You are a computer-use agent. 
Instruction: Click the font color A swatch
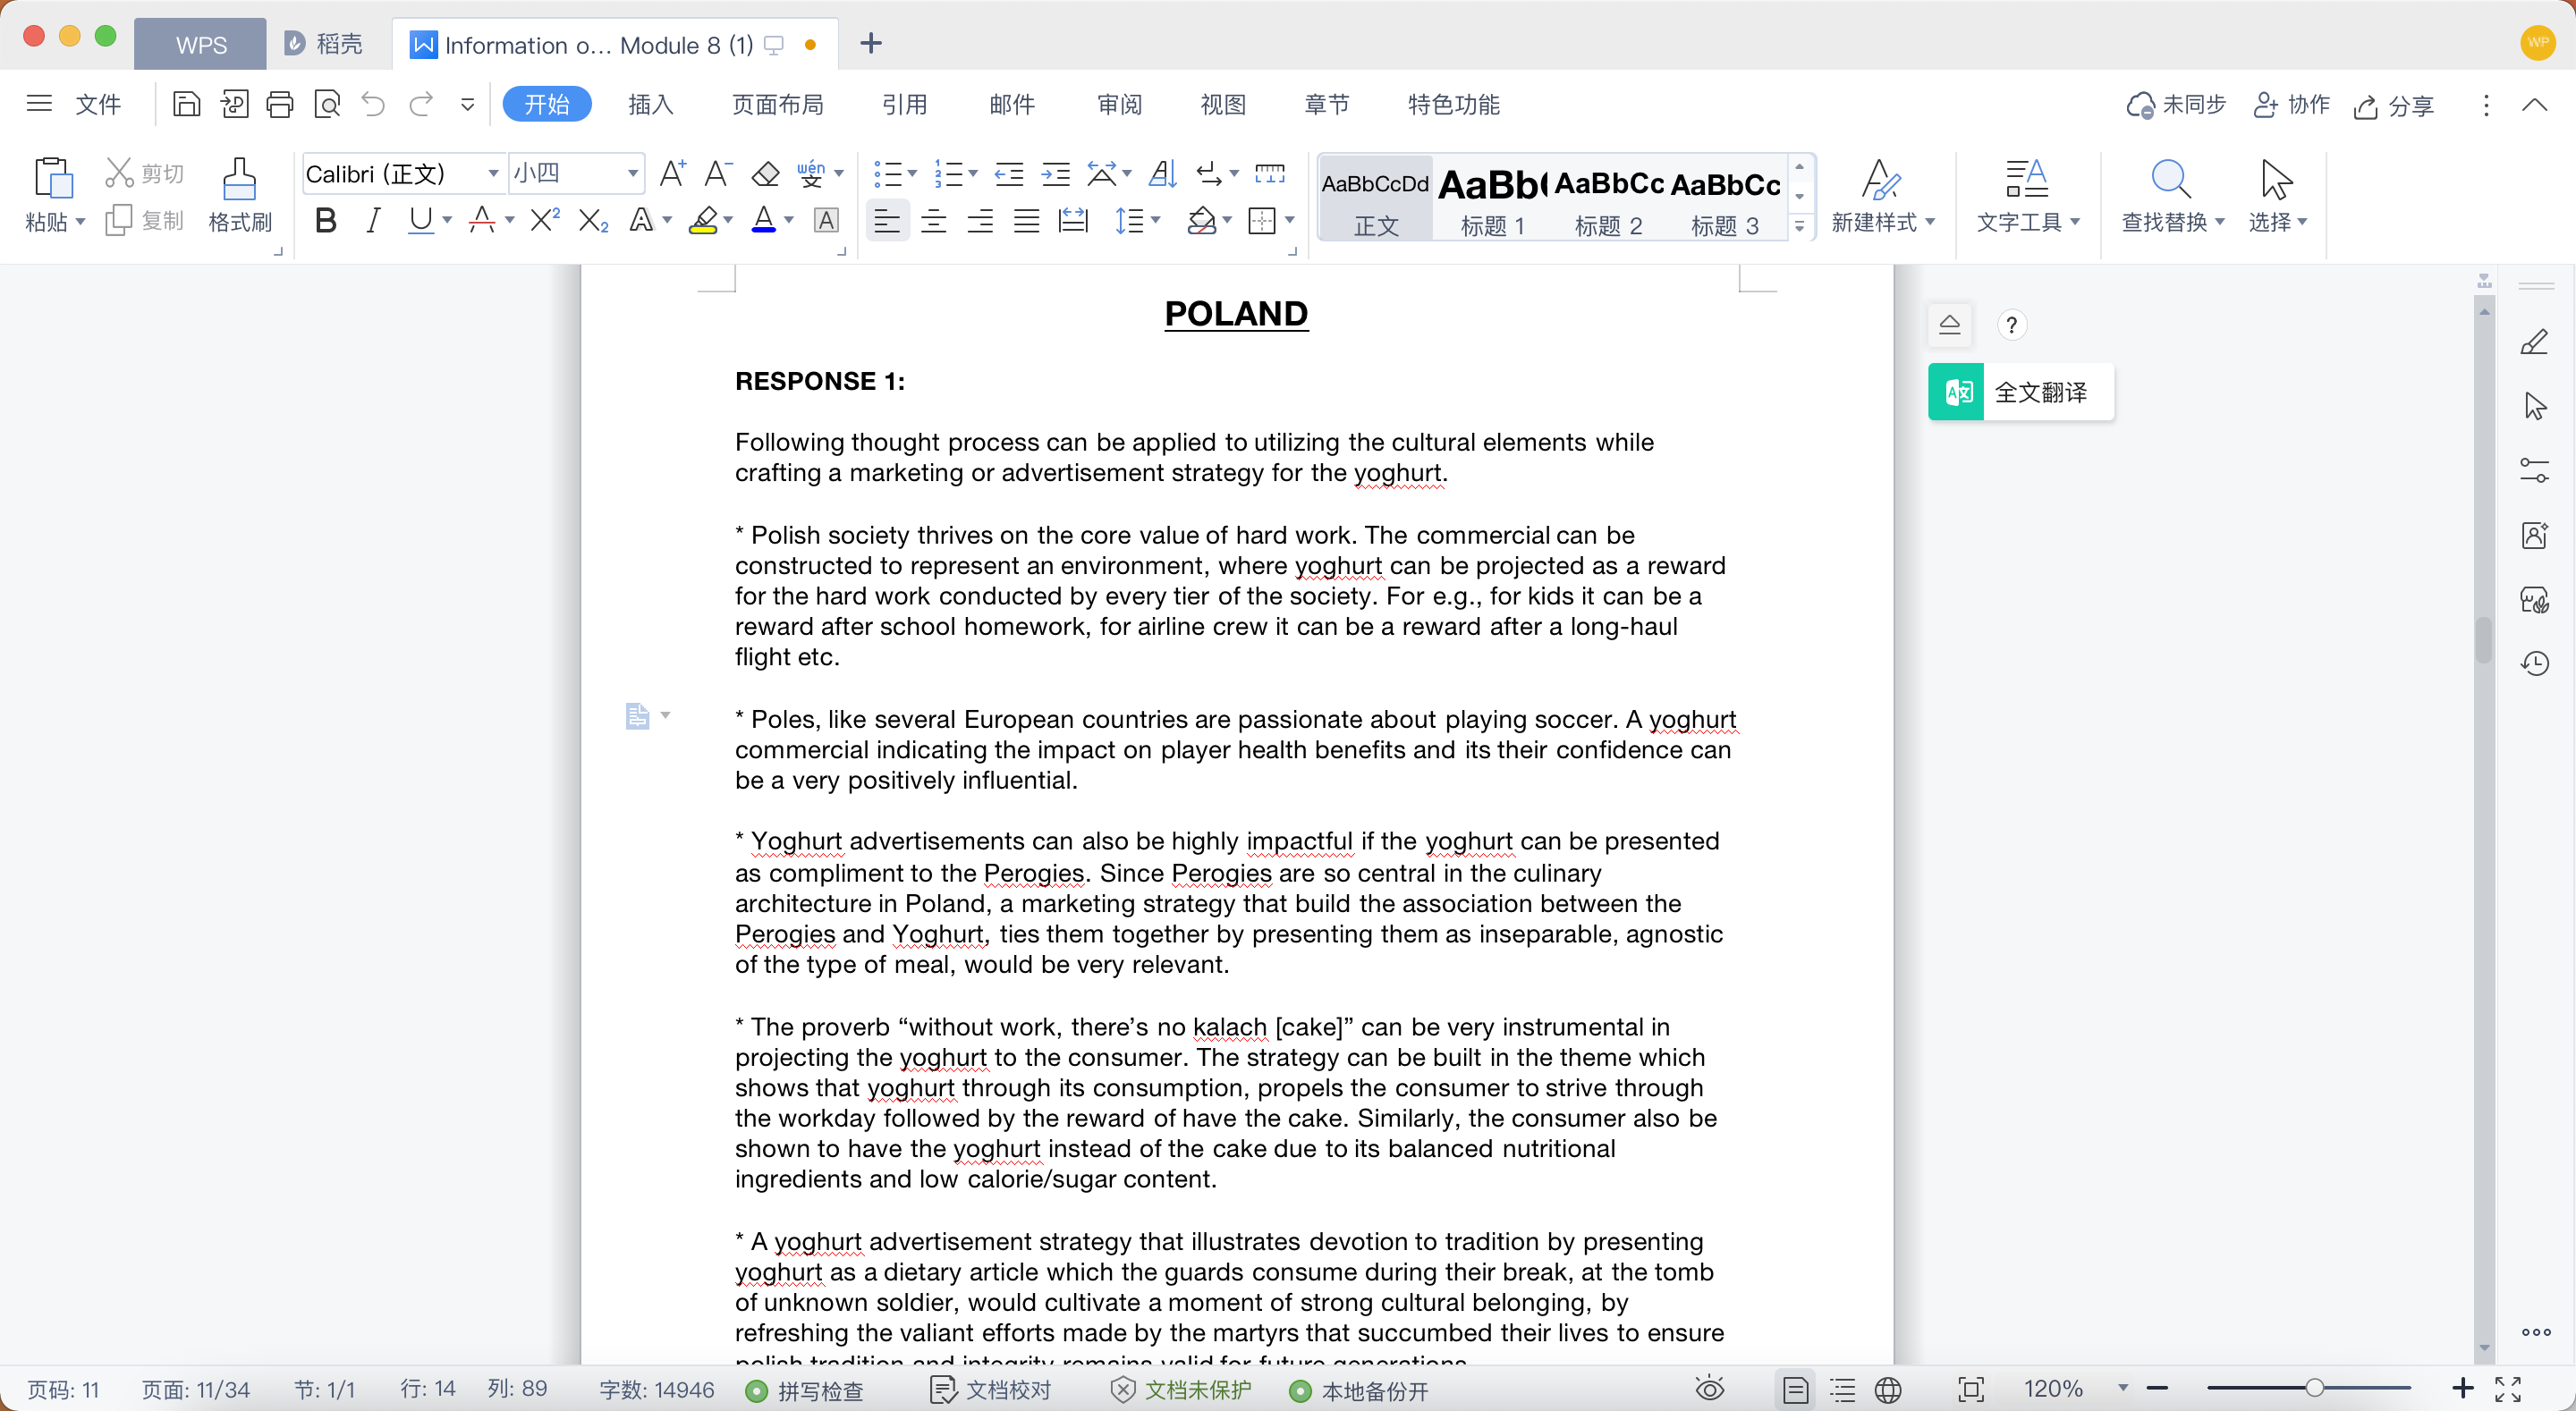click(763, 220)
